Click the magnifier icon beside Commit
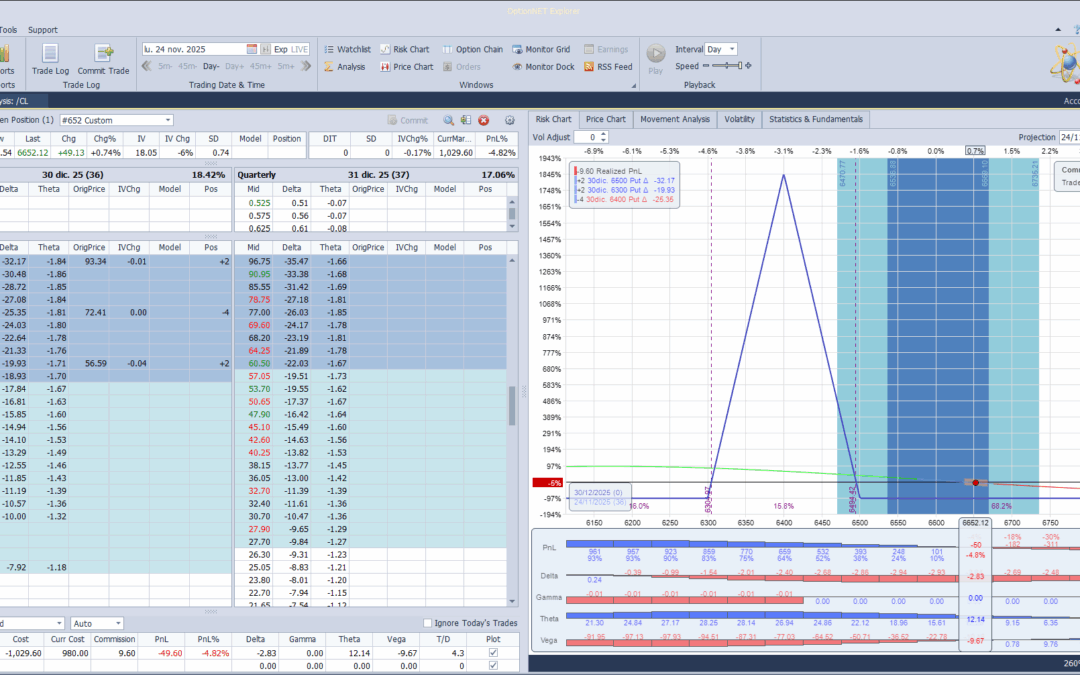The image size is (1080, 675). [x=449, y=120]
